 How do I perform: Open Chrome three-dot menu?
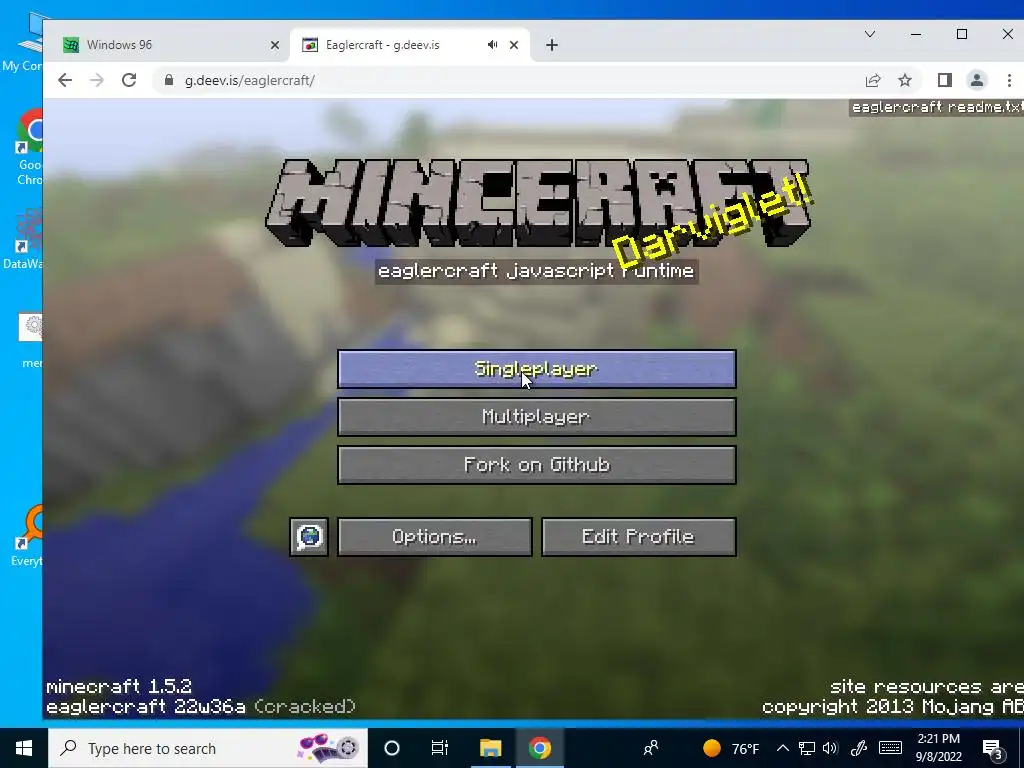coord(1009,80)
